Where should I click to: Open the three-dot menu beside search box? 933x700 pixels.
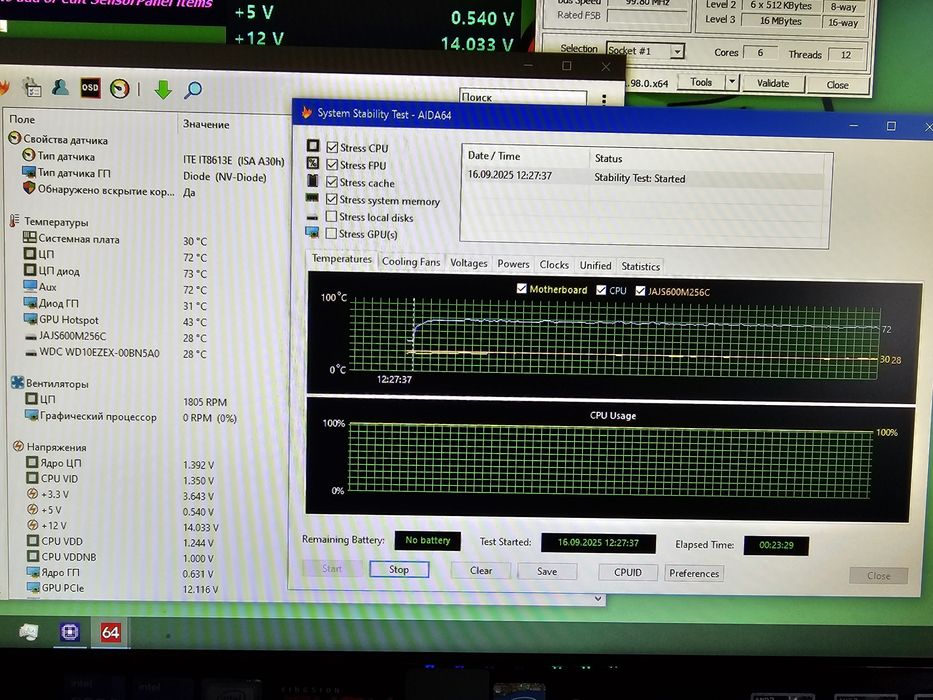(x=604, y=99)
